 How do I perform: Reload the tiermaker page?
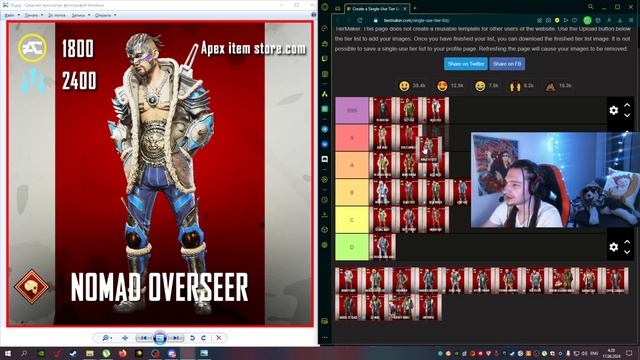point(360,20)
